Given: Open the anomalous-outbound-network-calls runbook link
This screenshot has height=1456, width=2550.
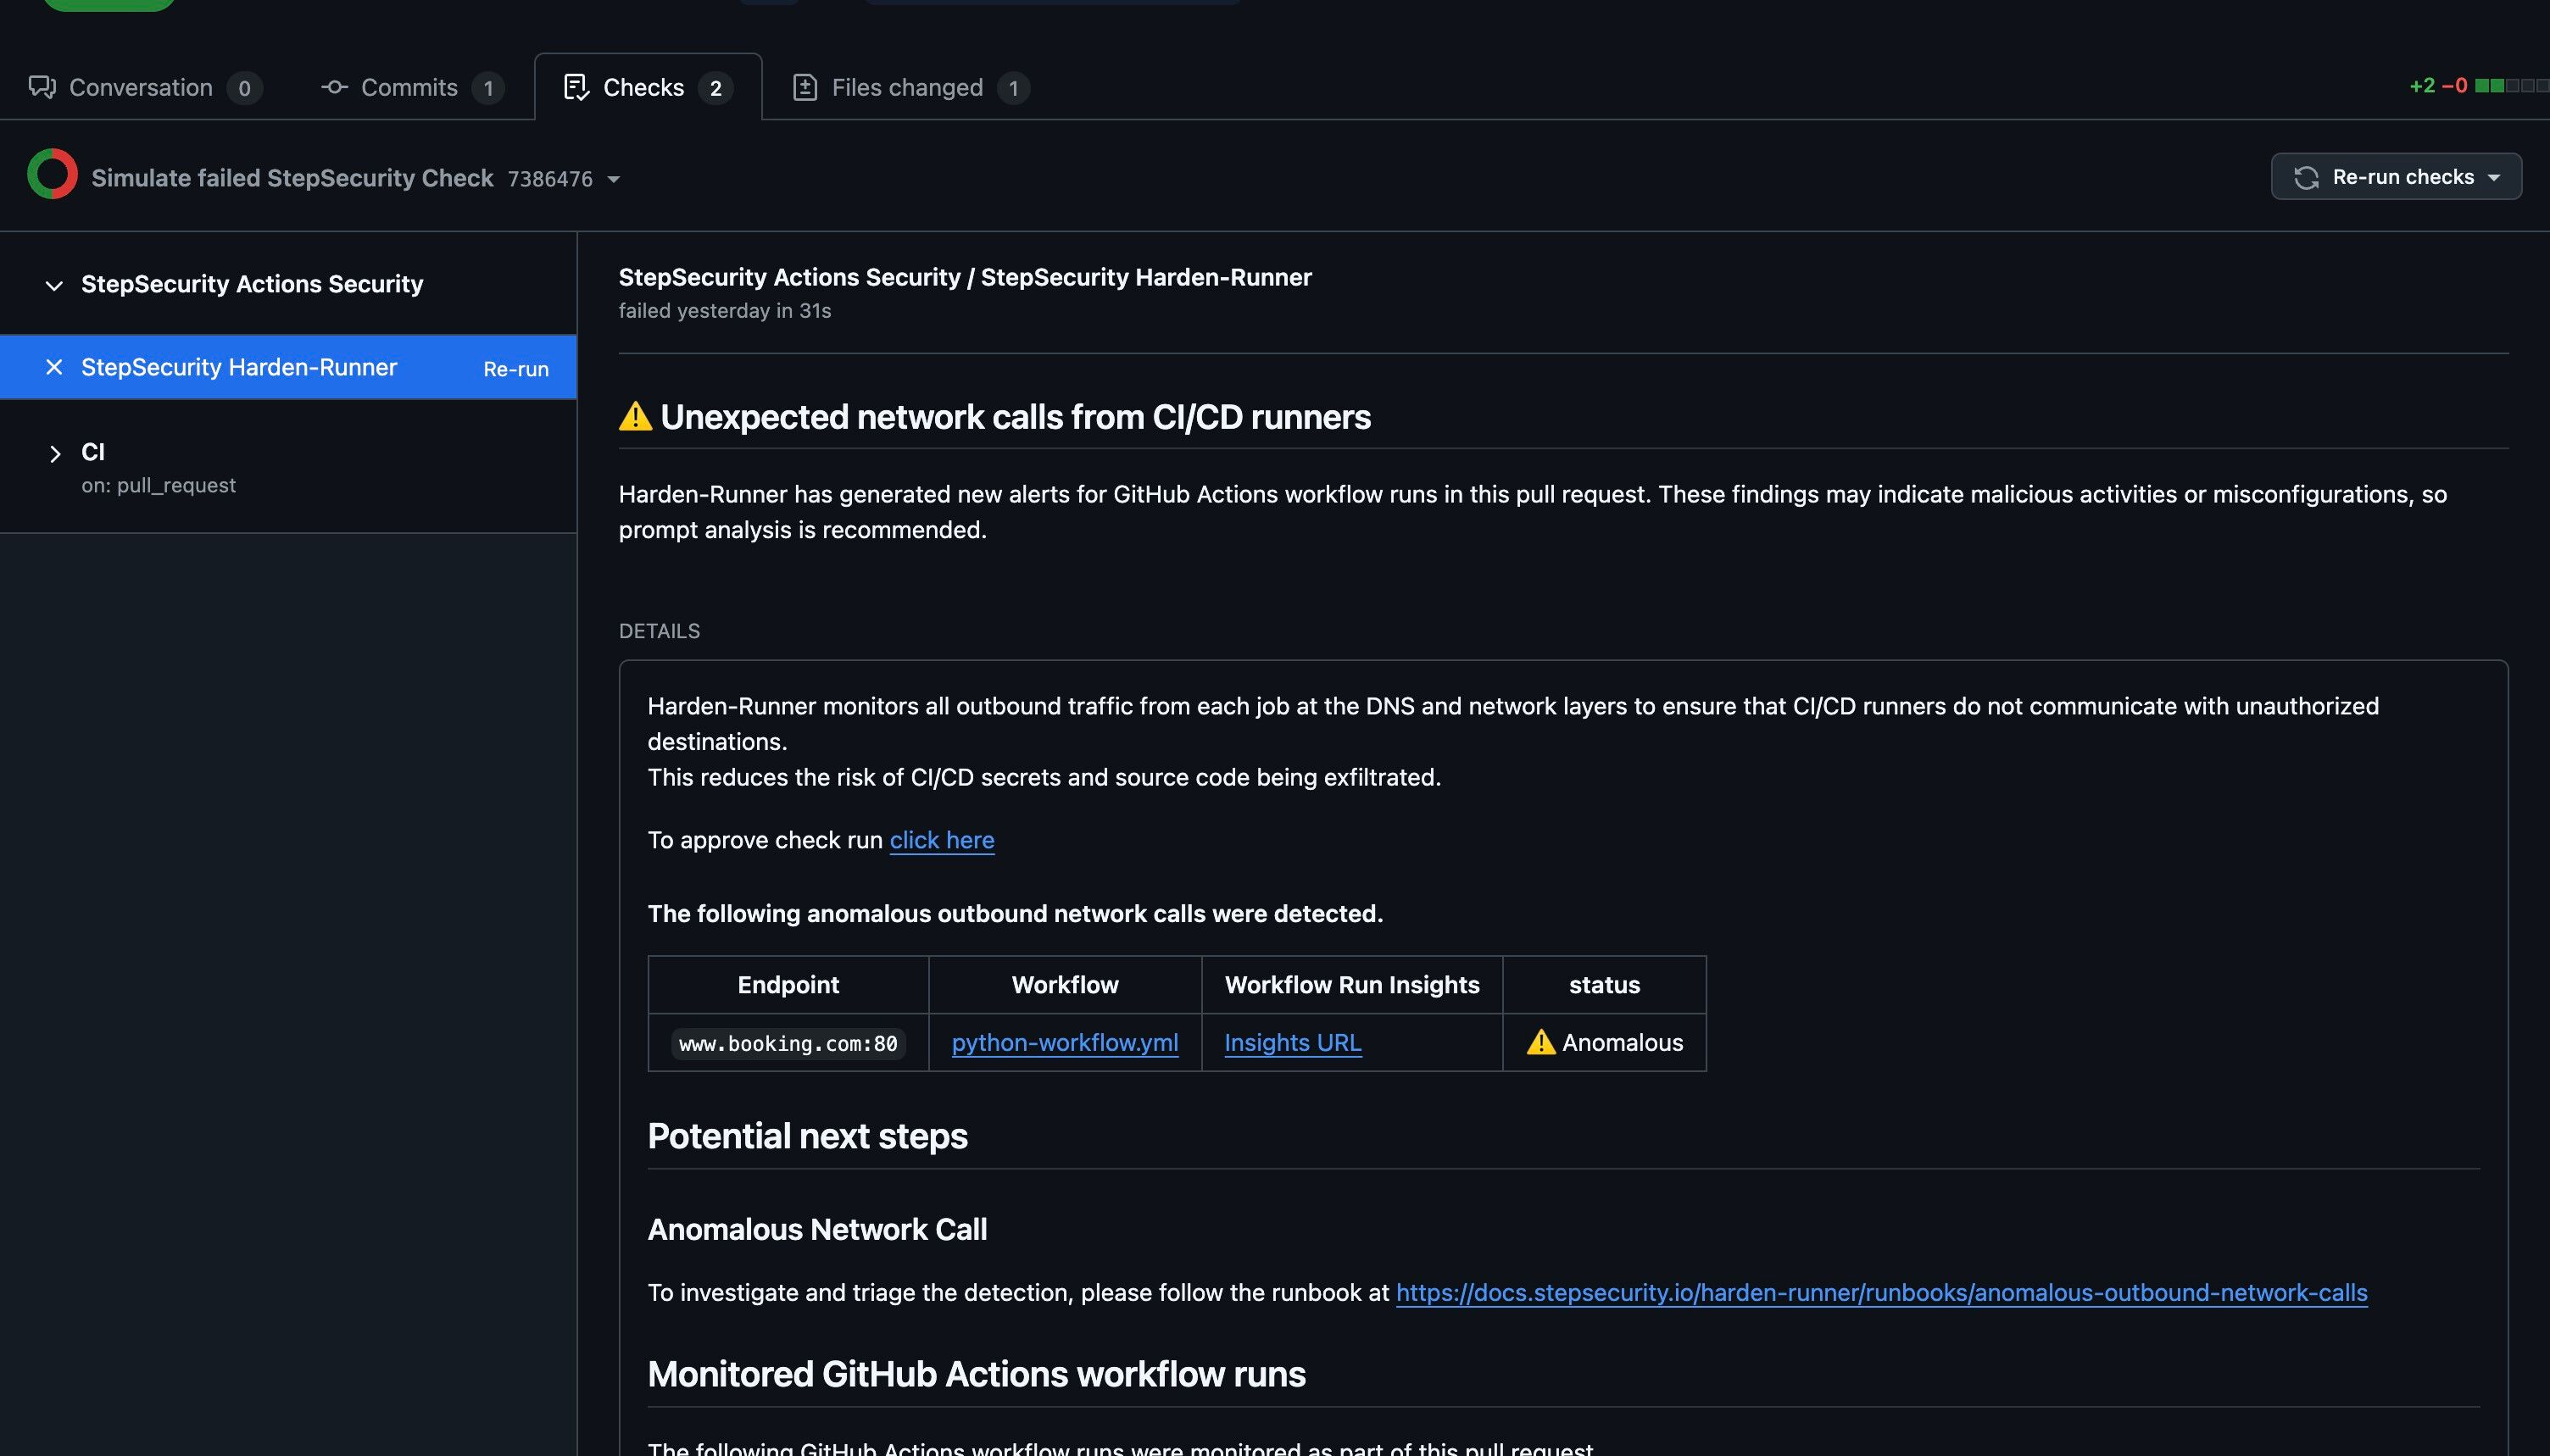Looking at the screenshot, I should coord(1881,1292).
